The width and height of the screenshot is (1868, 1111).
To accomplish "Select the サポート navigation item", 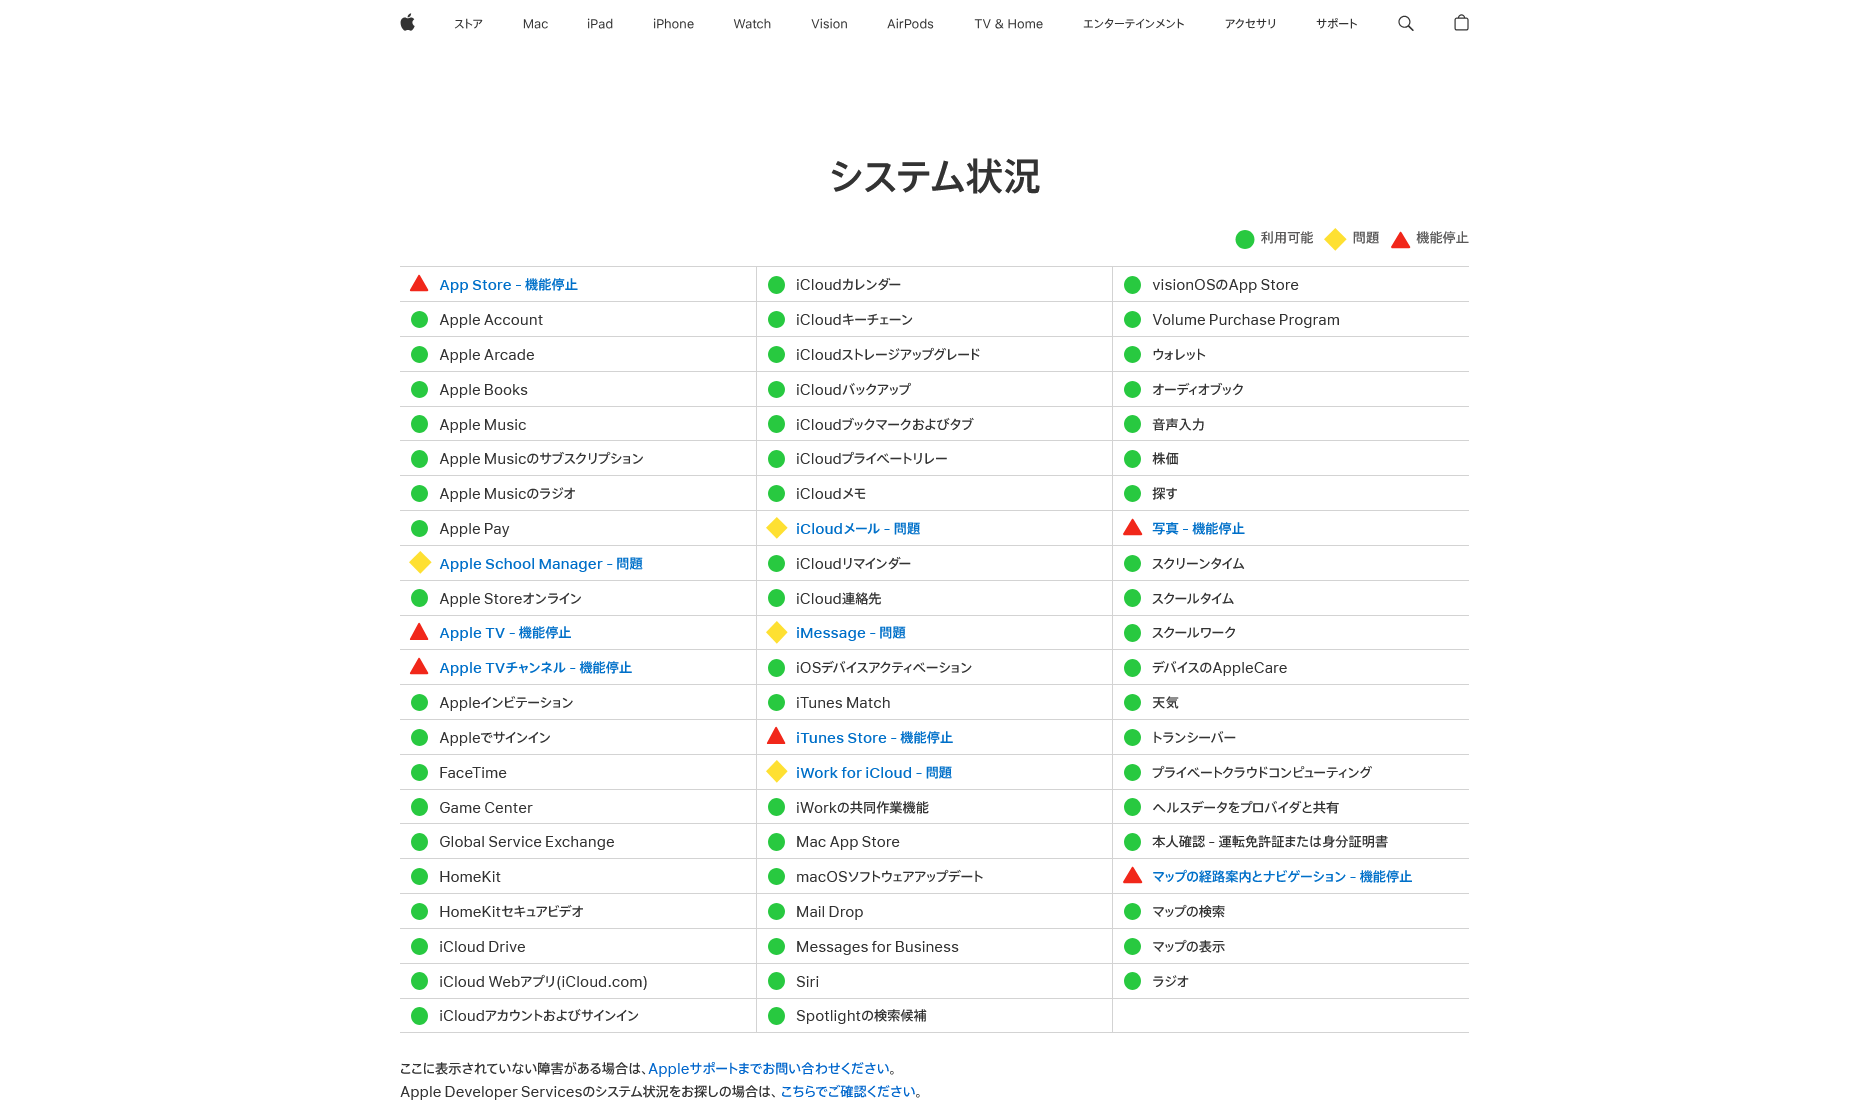I will tap(1336, 24).
